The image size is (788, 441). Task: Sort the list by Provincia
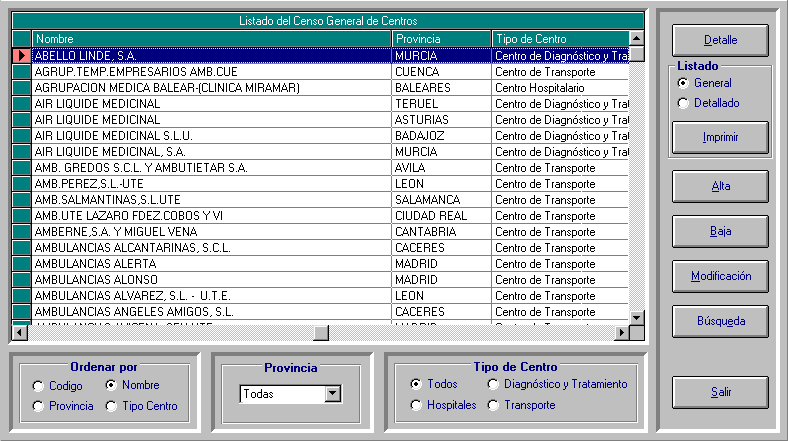point(39,406)
